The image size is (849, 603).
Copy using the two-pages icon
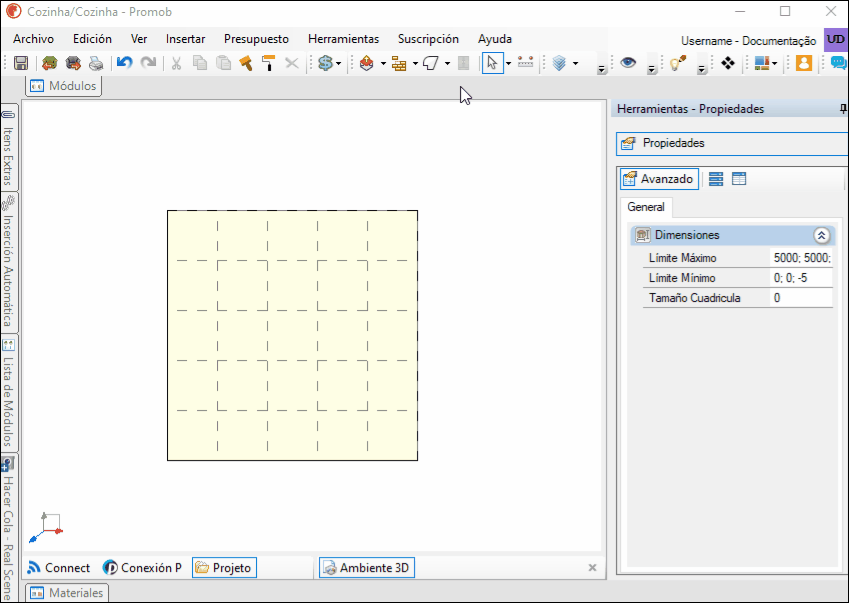(x=200, y=63)
